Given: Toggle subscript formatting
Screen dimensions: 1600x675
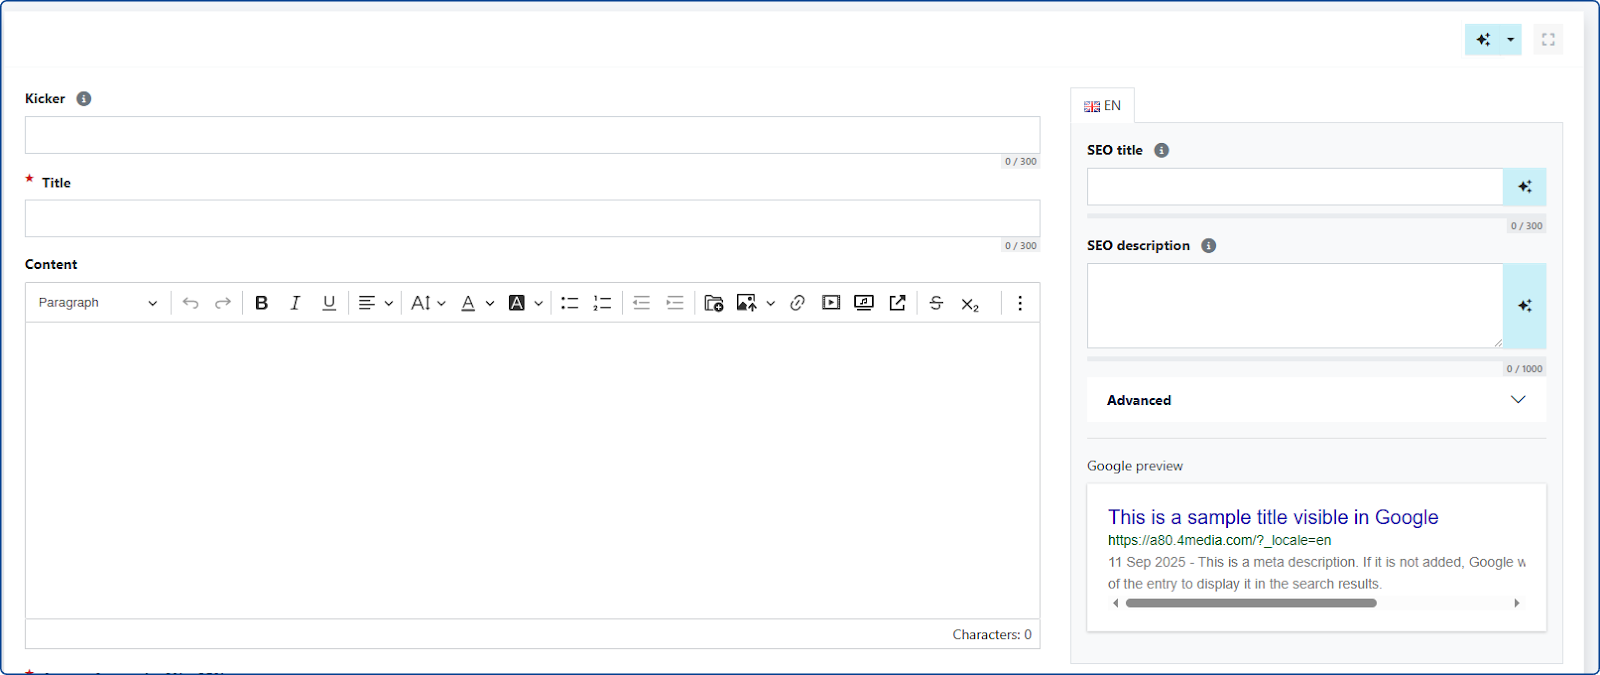Looking at the screenshot, I should click(x=970, y=304).
